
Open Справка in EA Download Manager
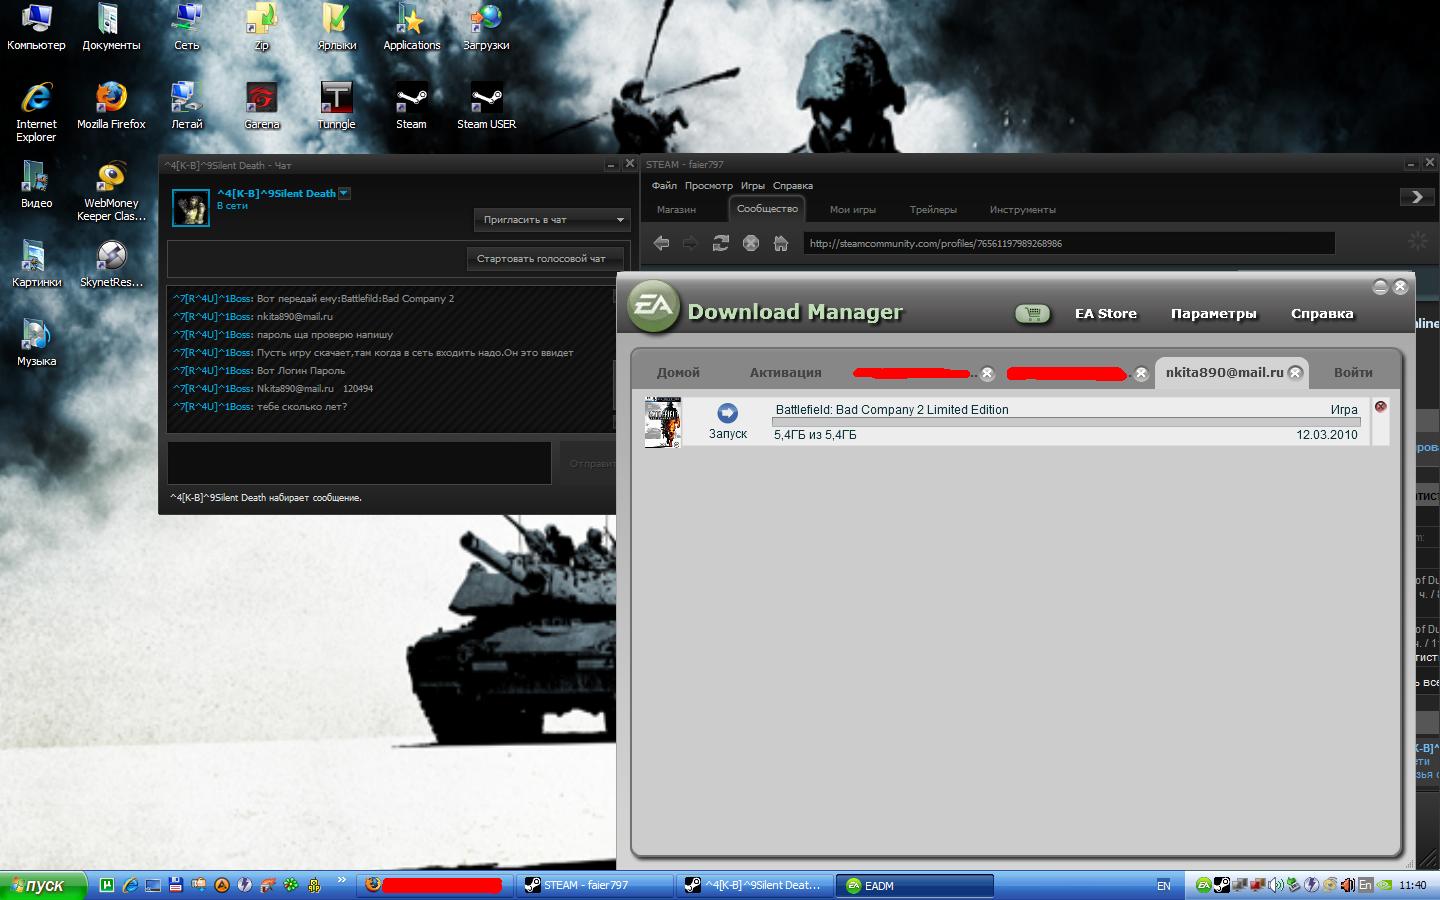[1322, 313]
